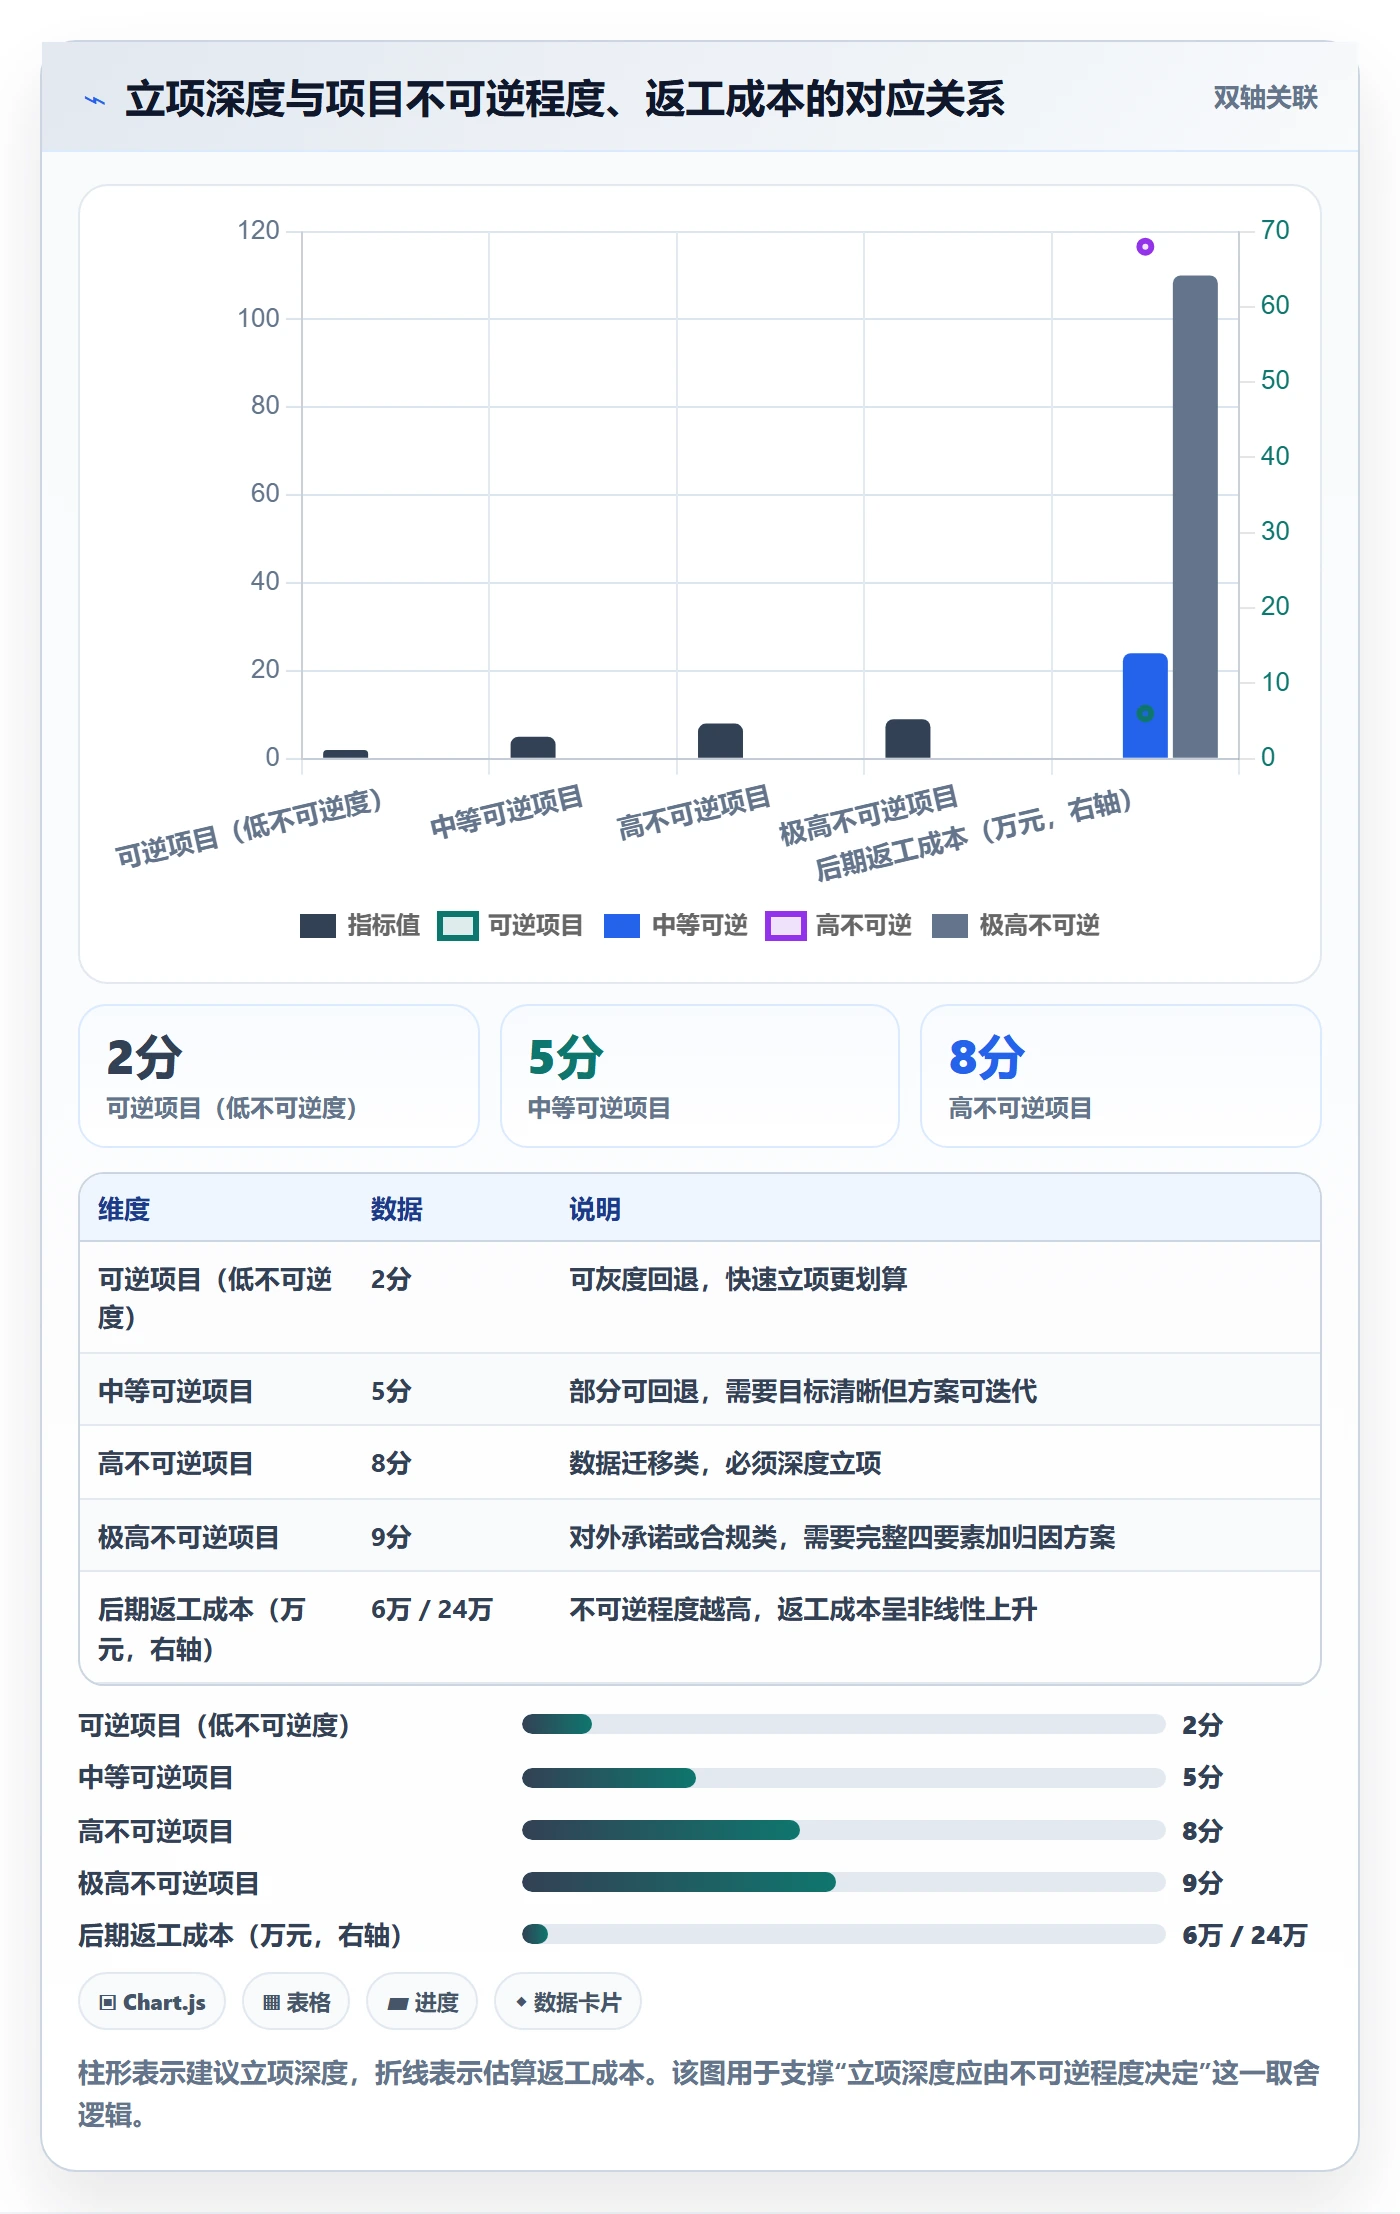Click the 数据 column header
This screenshot has height=2214, width=1400.
397,1209
